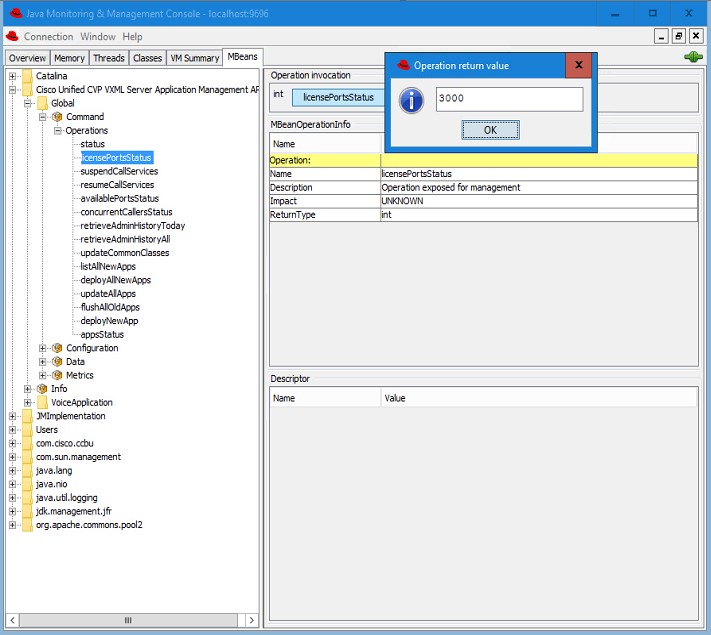
Task: Click the Data MBean icon
Action: coord(57,362)
